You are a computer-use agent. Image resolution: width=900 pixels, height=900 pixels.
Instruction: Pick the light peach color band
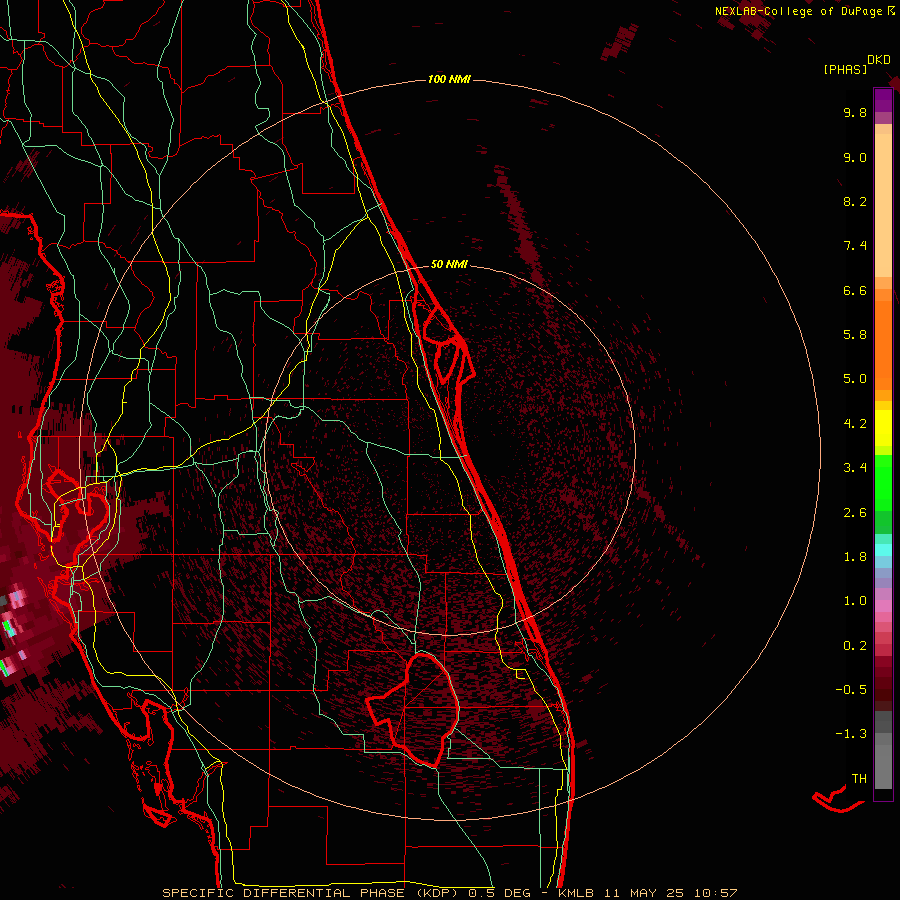883,205
